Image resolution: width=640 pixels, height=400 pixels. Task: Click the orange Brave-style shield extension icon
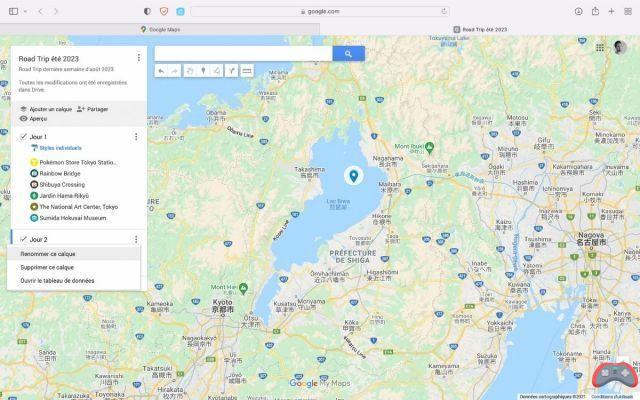click(x=164, y=11)
